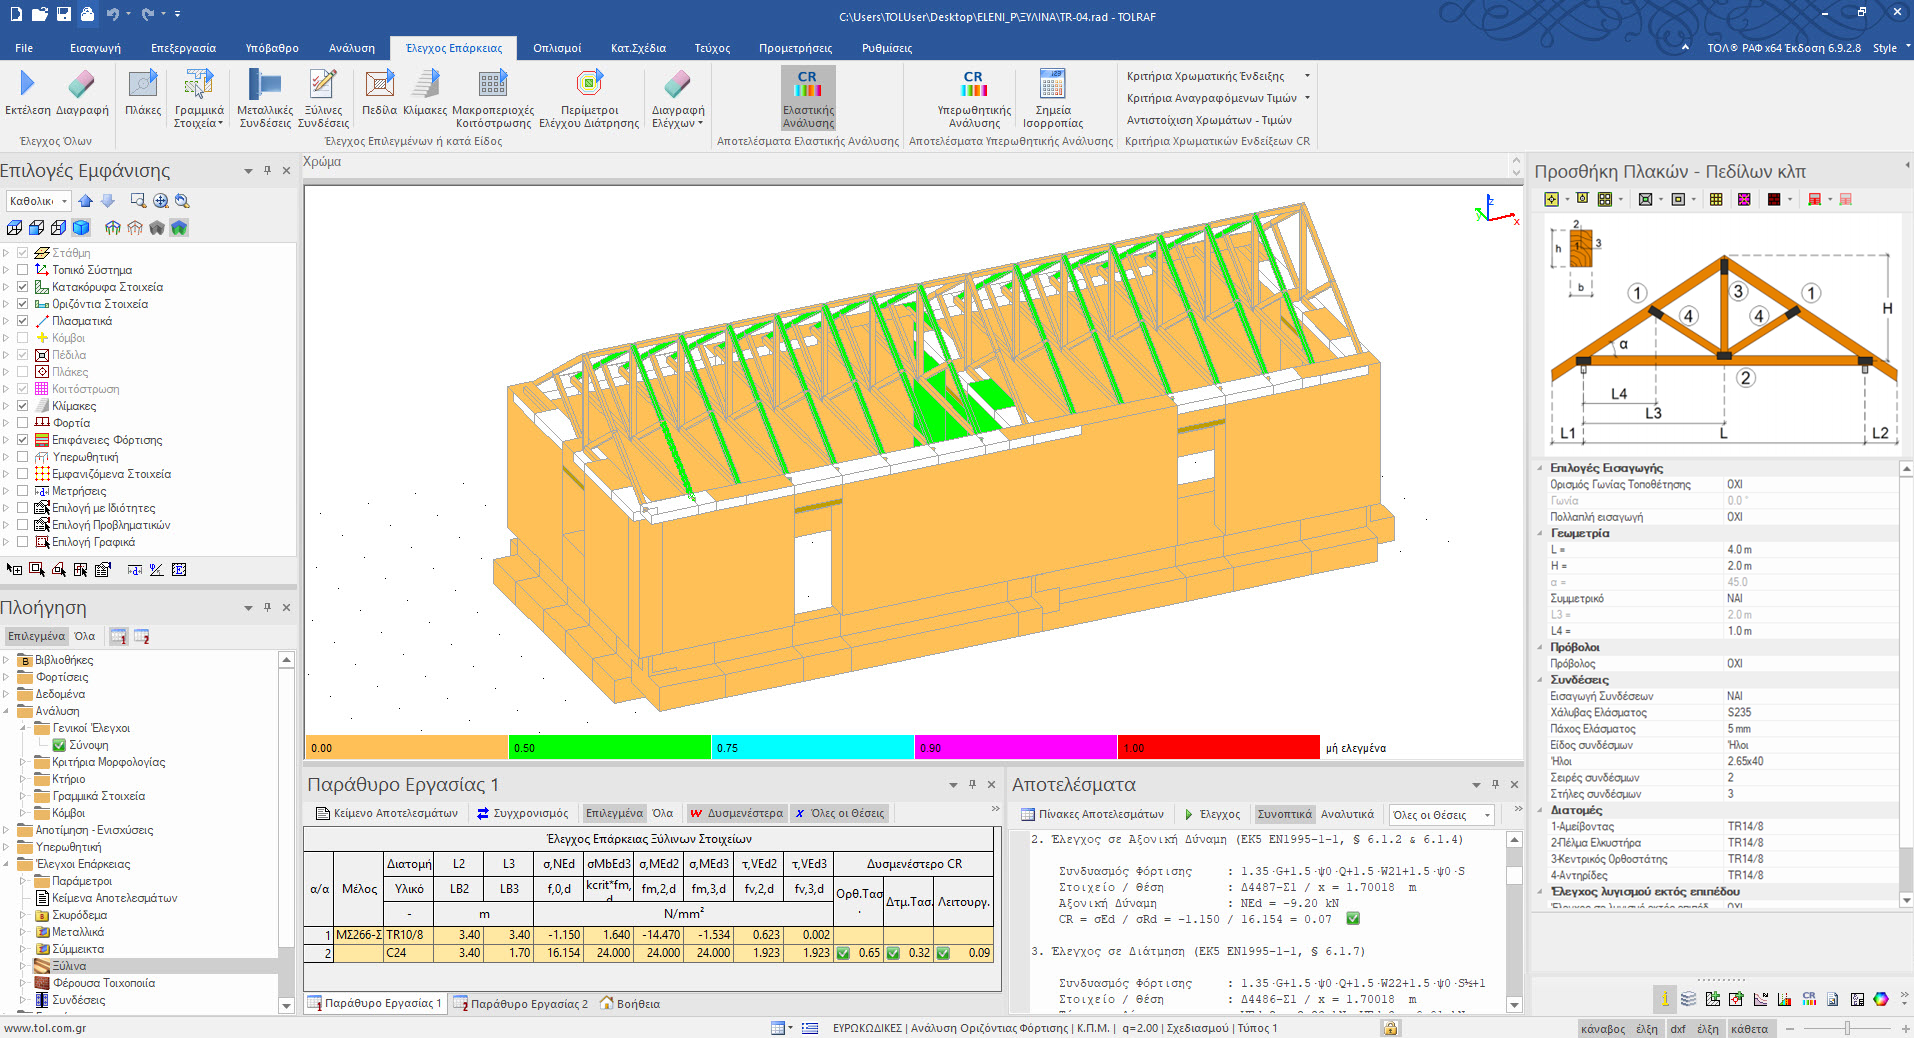Click the zoom window magnifier icon

[138, 201]
